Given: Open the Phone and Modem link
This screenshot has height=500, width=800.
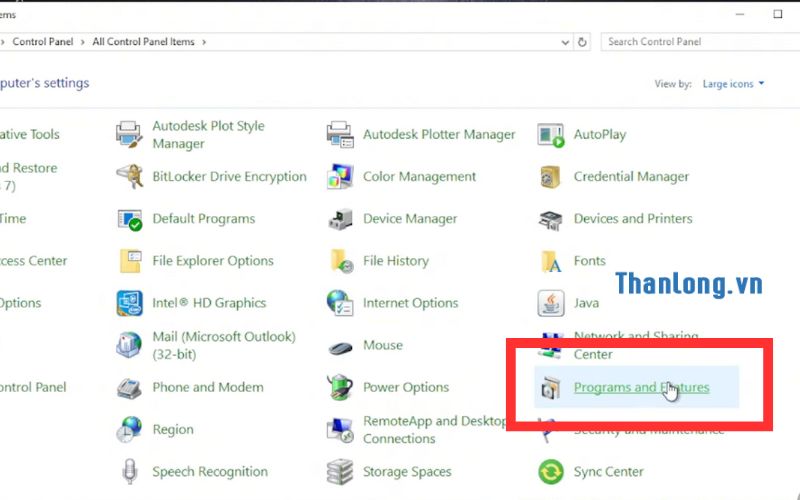Looking at the screenshot, I should [x=208, y=387].
